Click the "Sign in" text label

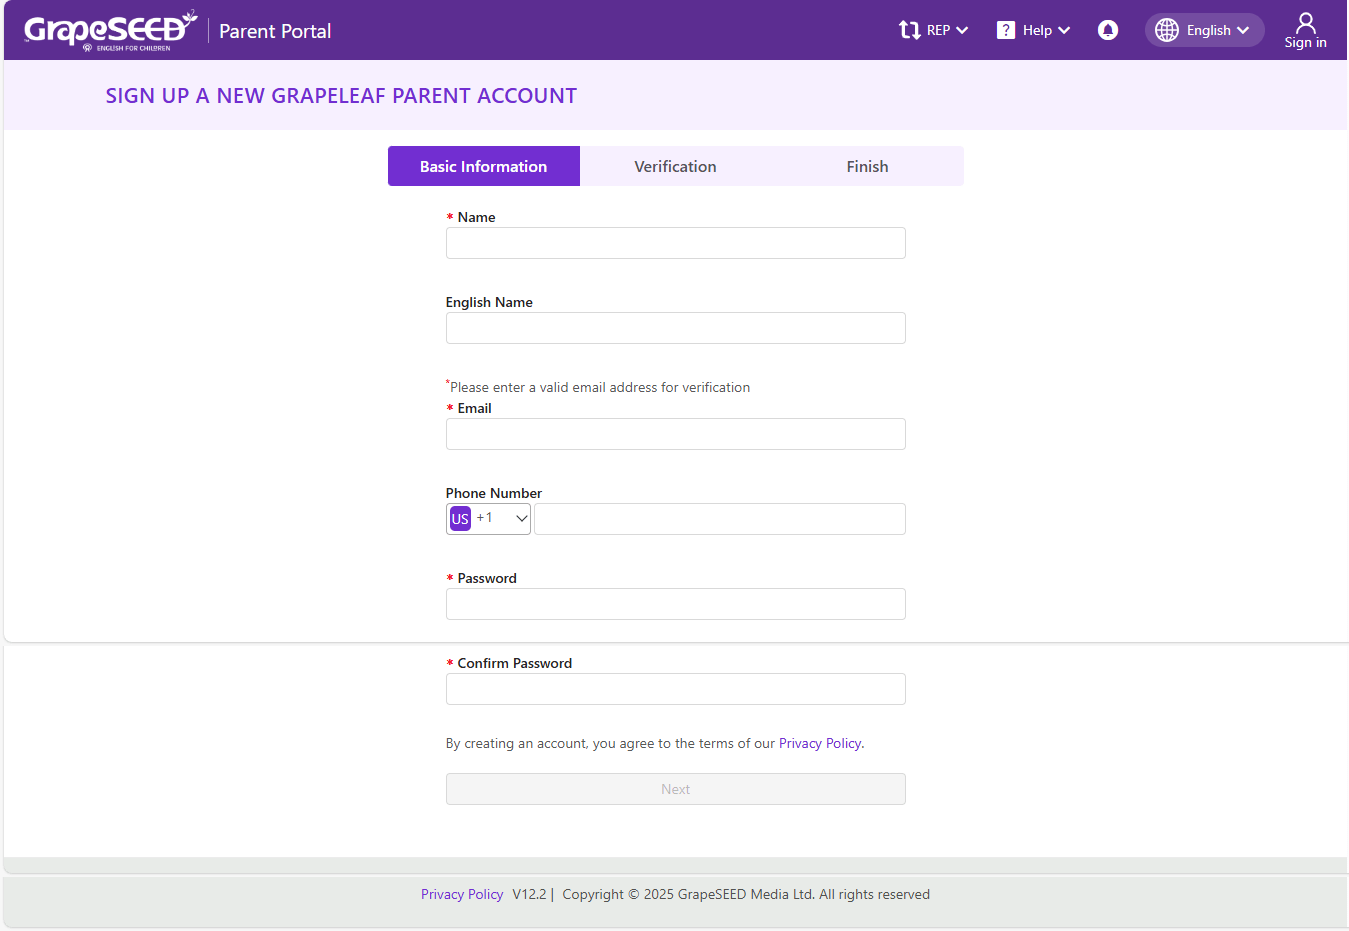[1306, 42]
